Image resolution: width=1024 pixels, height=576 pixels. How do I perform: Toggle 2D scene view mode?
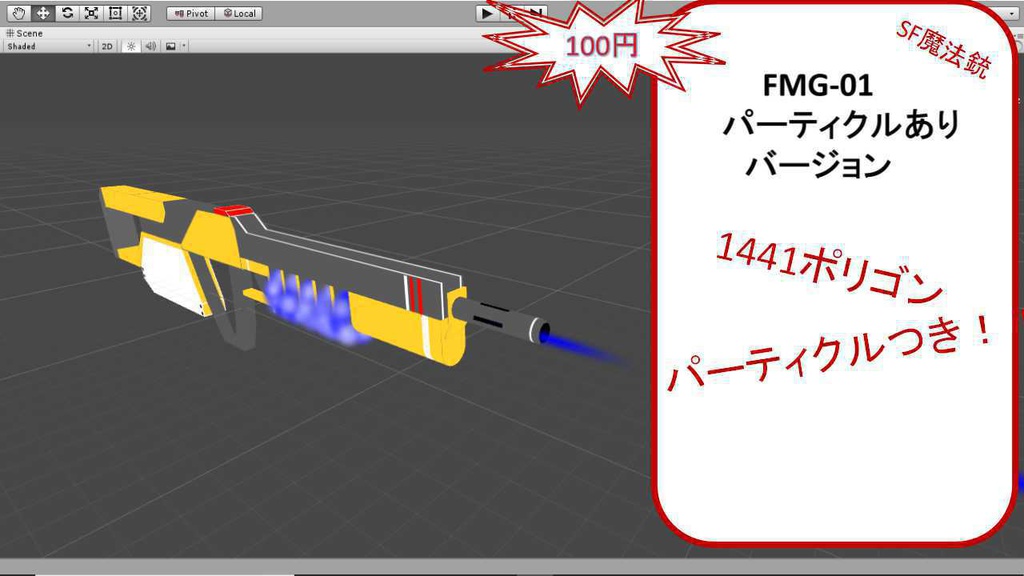coord(107,46)
